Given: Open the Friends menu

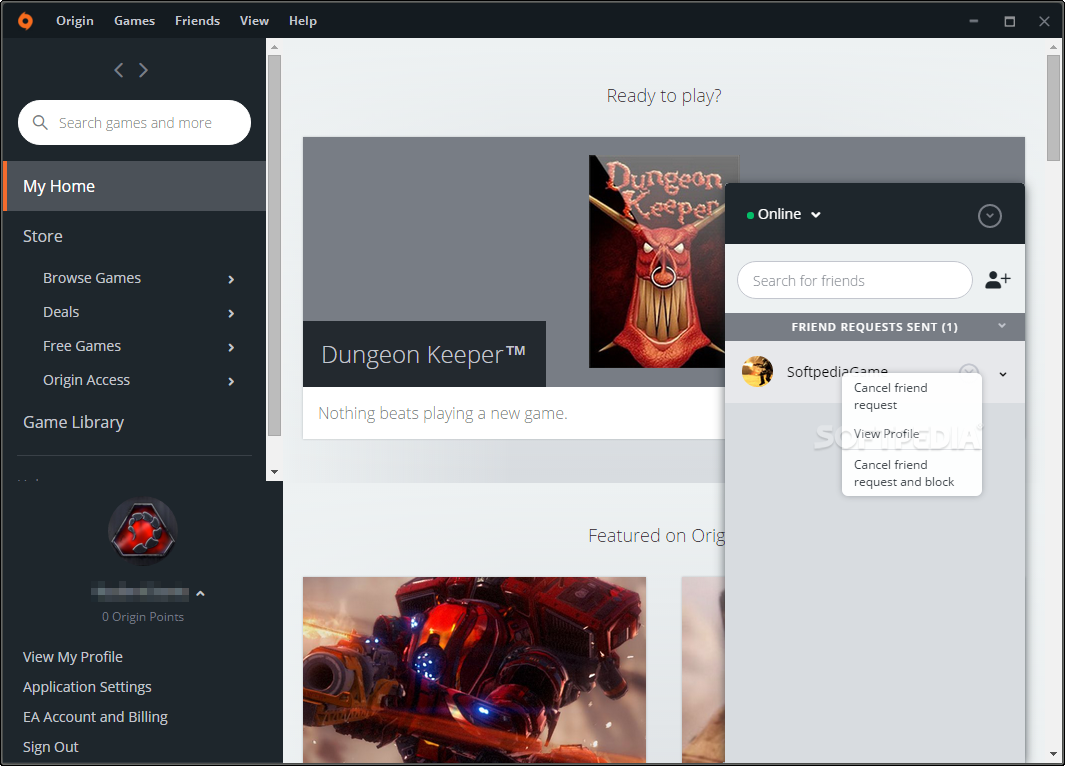Looking at the screenshot, I should pyautogui.click(x=198, y=21).
